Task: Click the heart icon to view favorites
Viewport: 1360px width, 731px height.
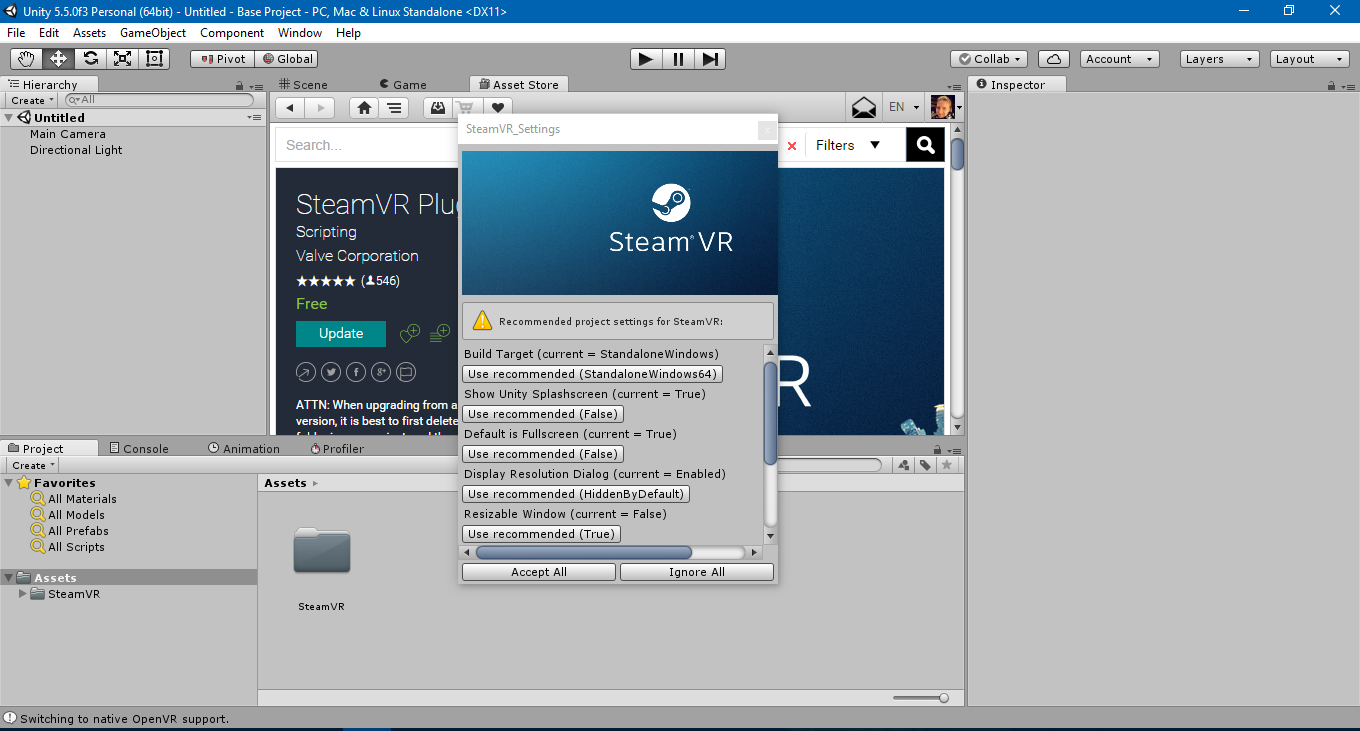Action: coord(497,107)
